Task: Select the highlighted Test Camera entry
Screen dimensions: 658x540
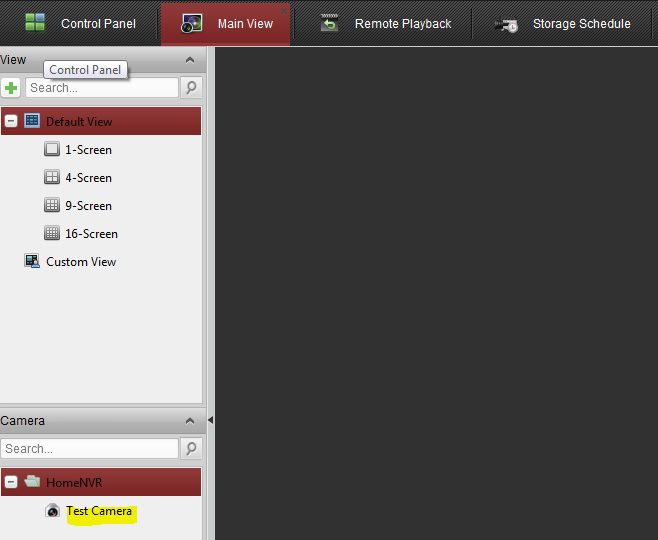Action: click(99, 512)
